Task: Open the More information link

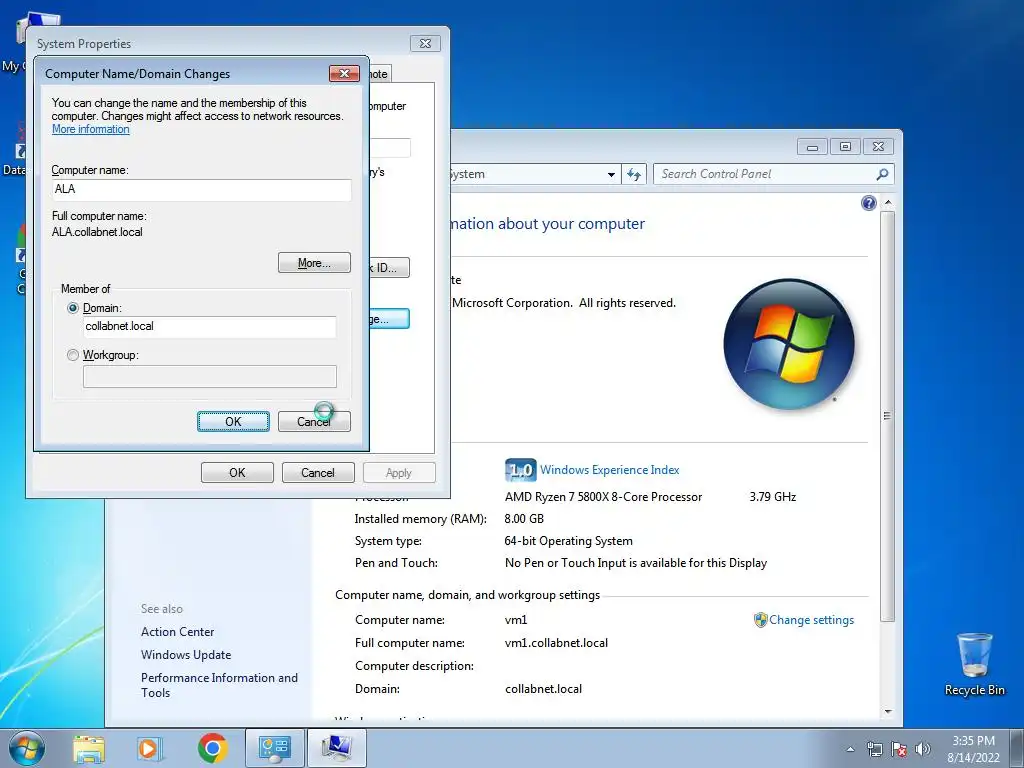Action: [91, 129]
